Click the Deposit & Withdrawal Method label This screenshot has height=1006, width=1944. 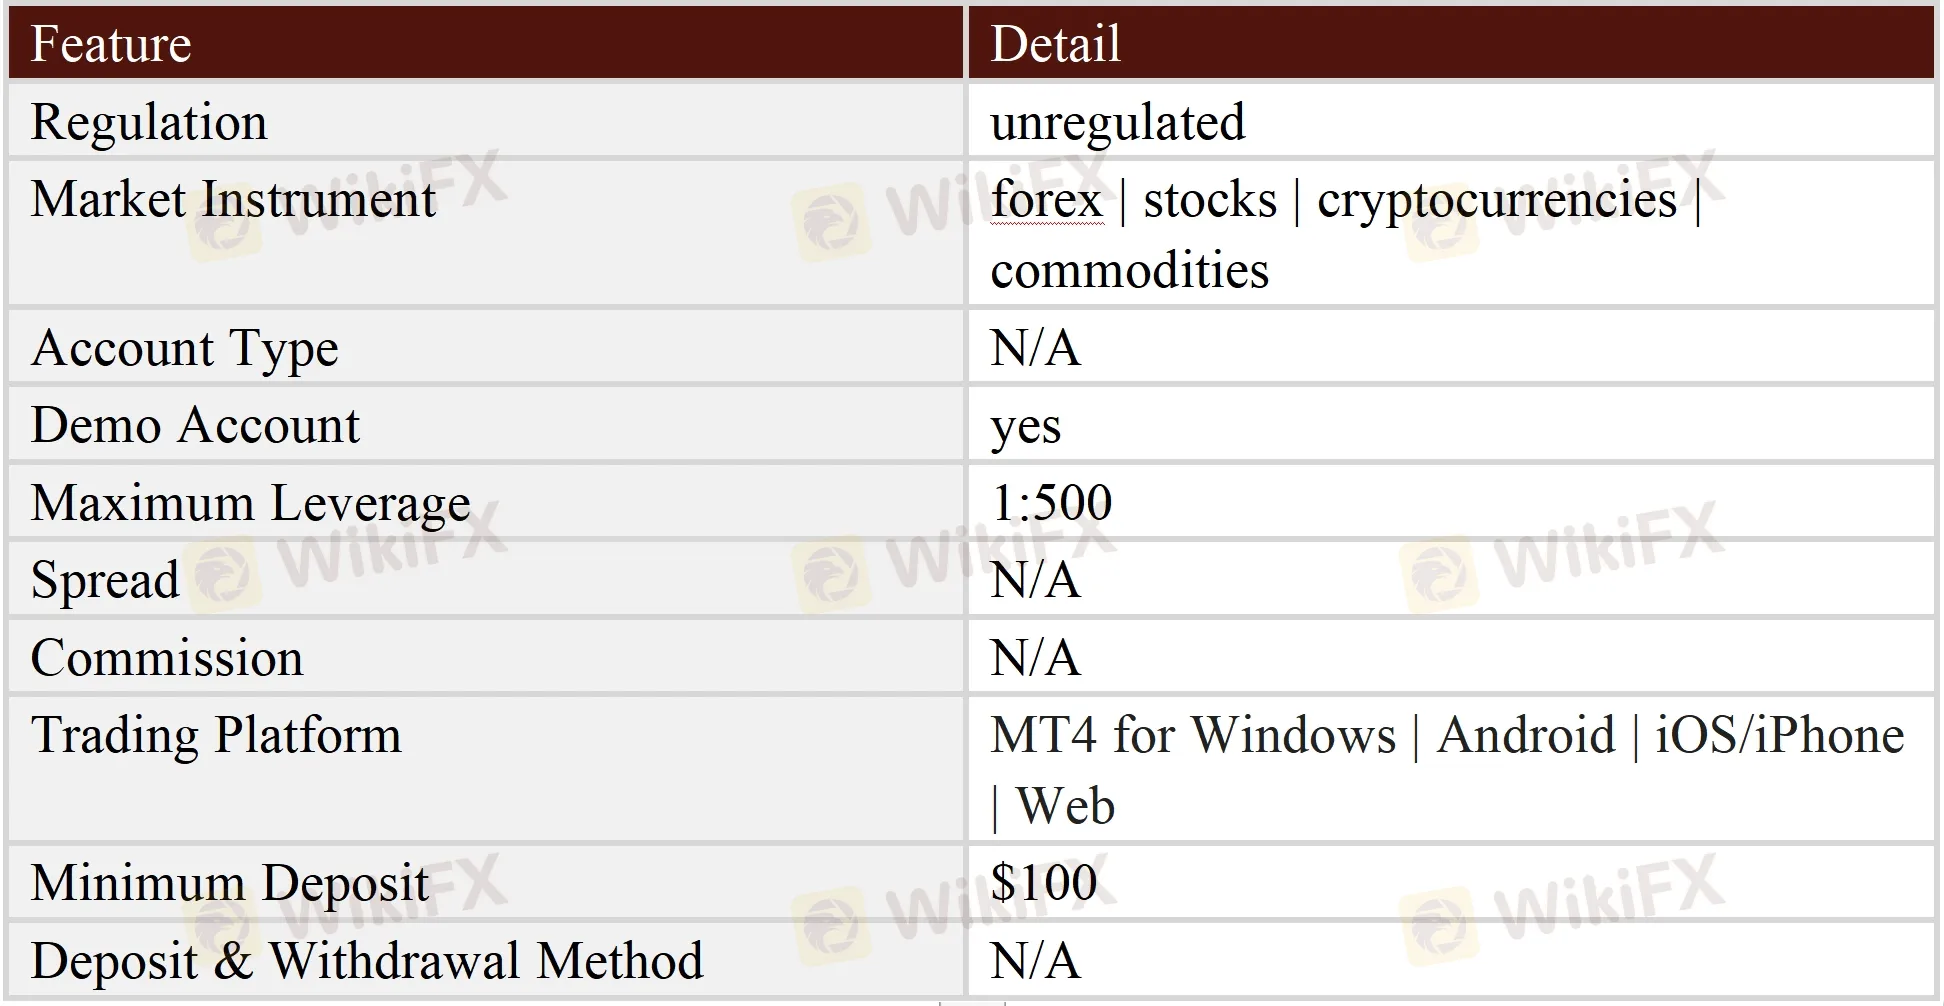coord(367,961)
